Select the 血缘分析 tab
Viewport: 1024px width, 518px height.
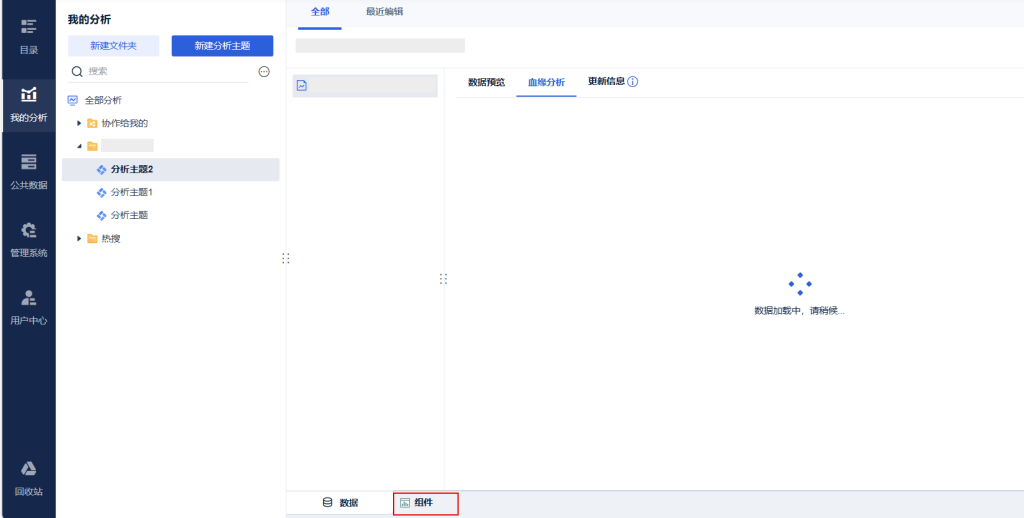point(546,82)
